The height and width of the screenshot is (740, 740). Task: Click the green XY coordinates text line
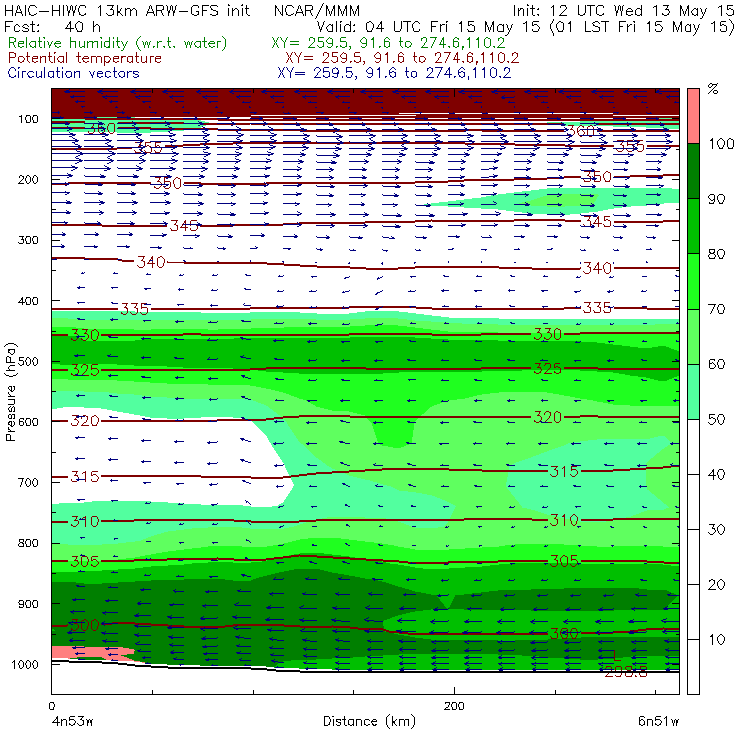pyautogui.click(x=388, y=43)
